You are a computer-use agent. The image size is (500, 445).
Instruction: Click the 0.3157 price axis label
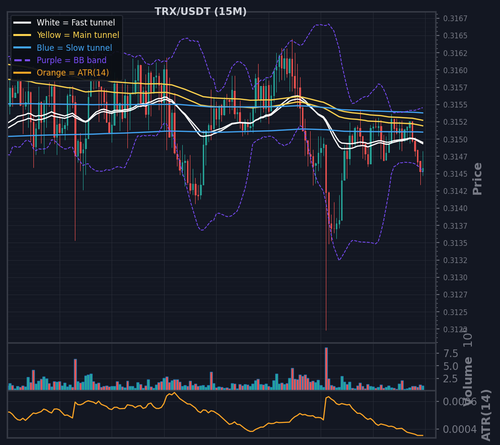pyautogui.click(x=455, y=88)
